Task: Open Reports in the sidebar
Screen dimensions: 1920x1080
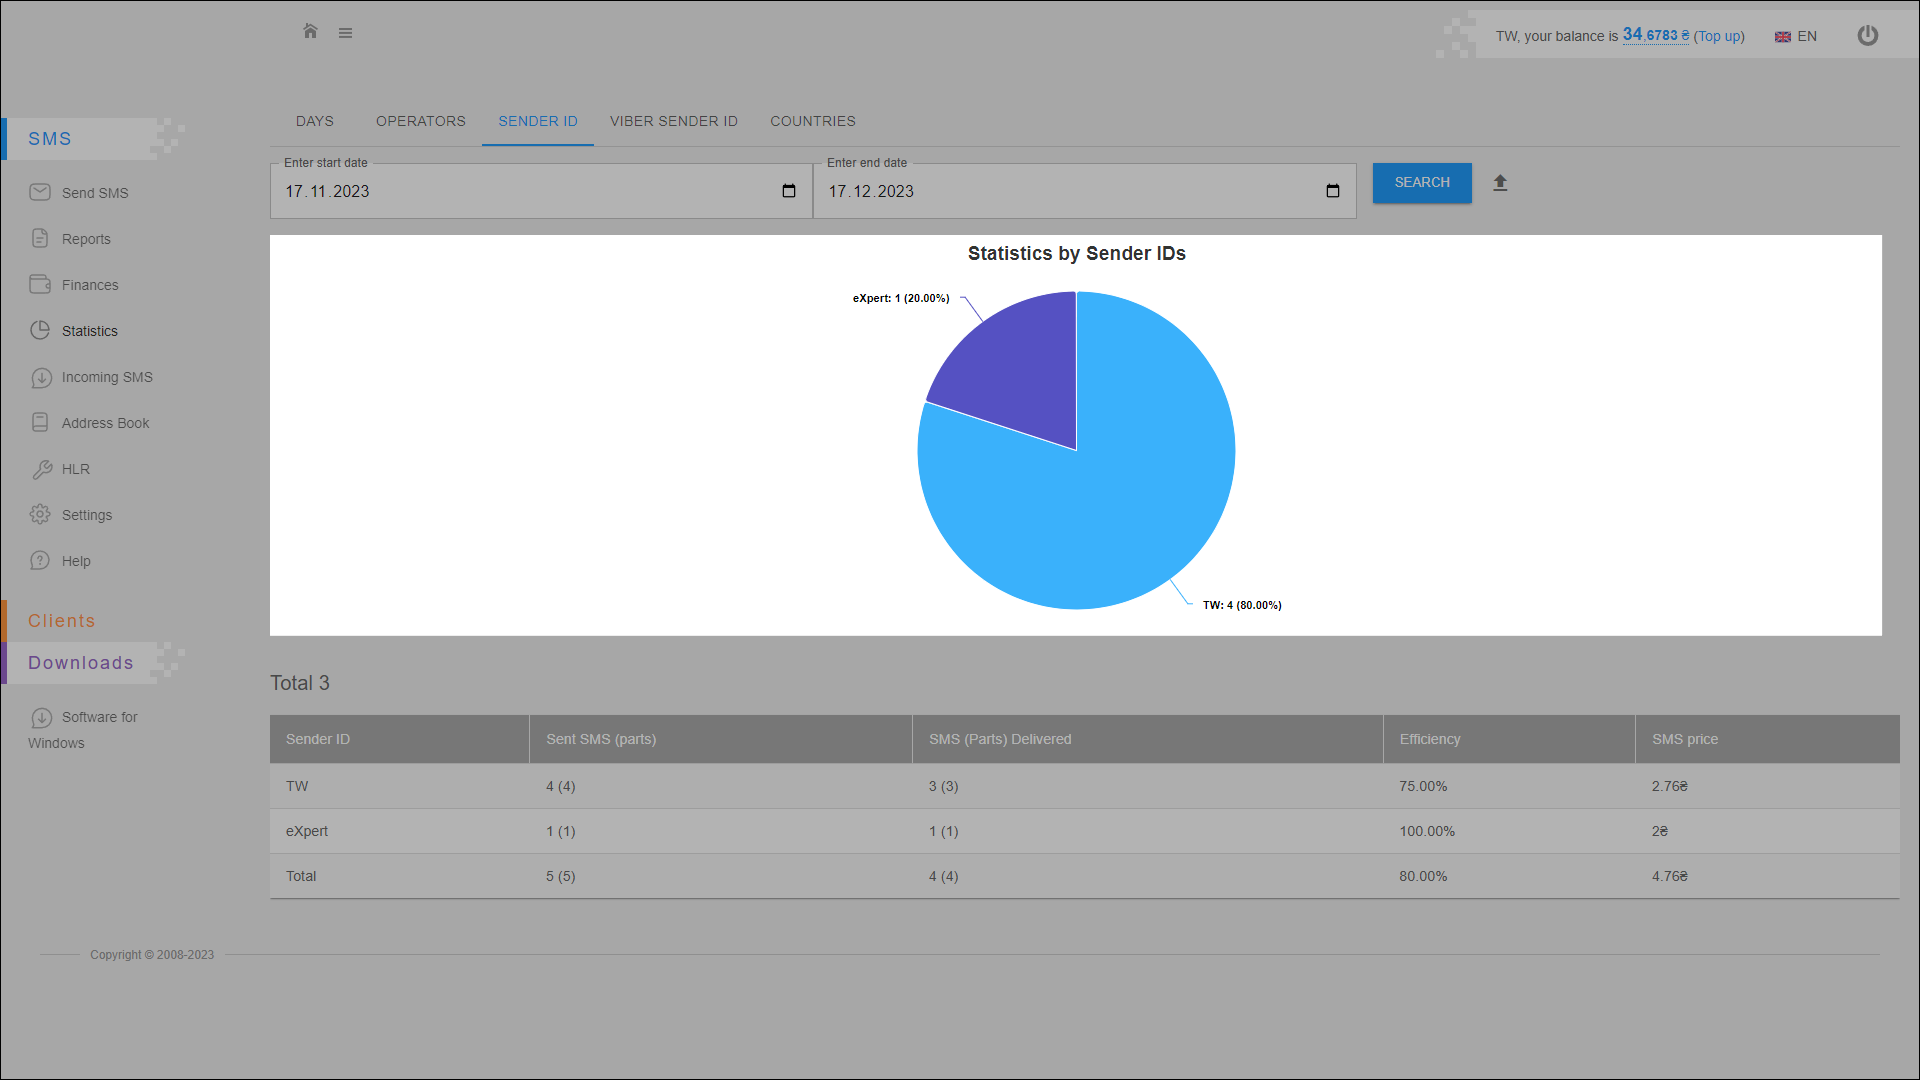Action: (x=86, y=239)
